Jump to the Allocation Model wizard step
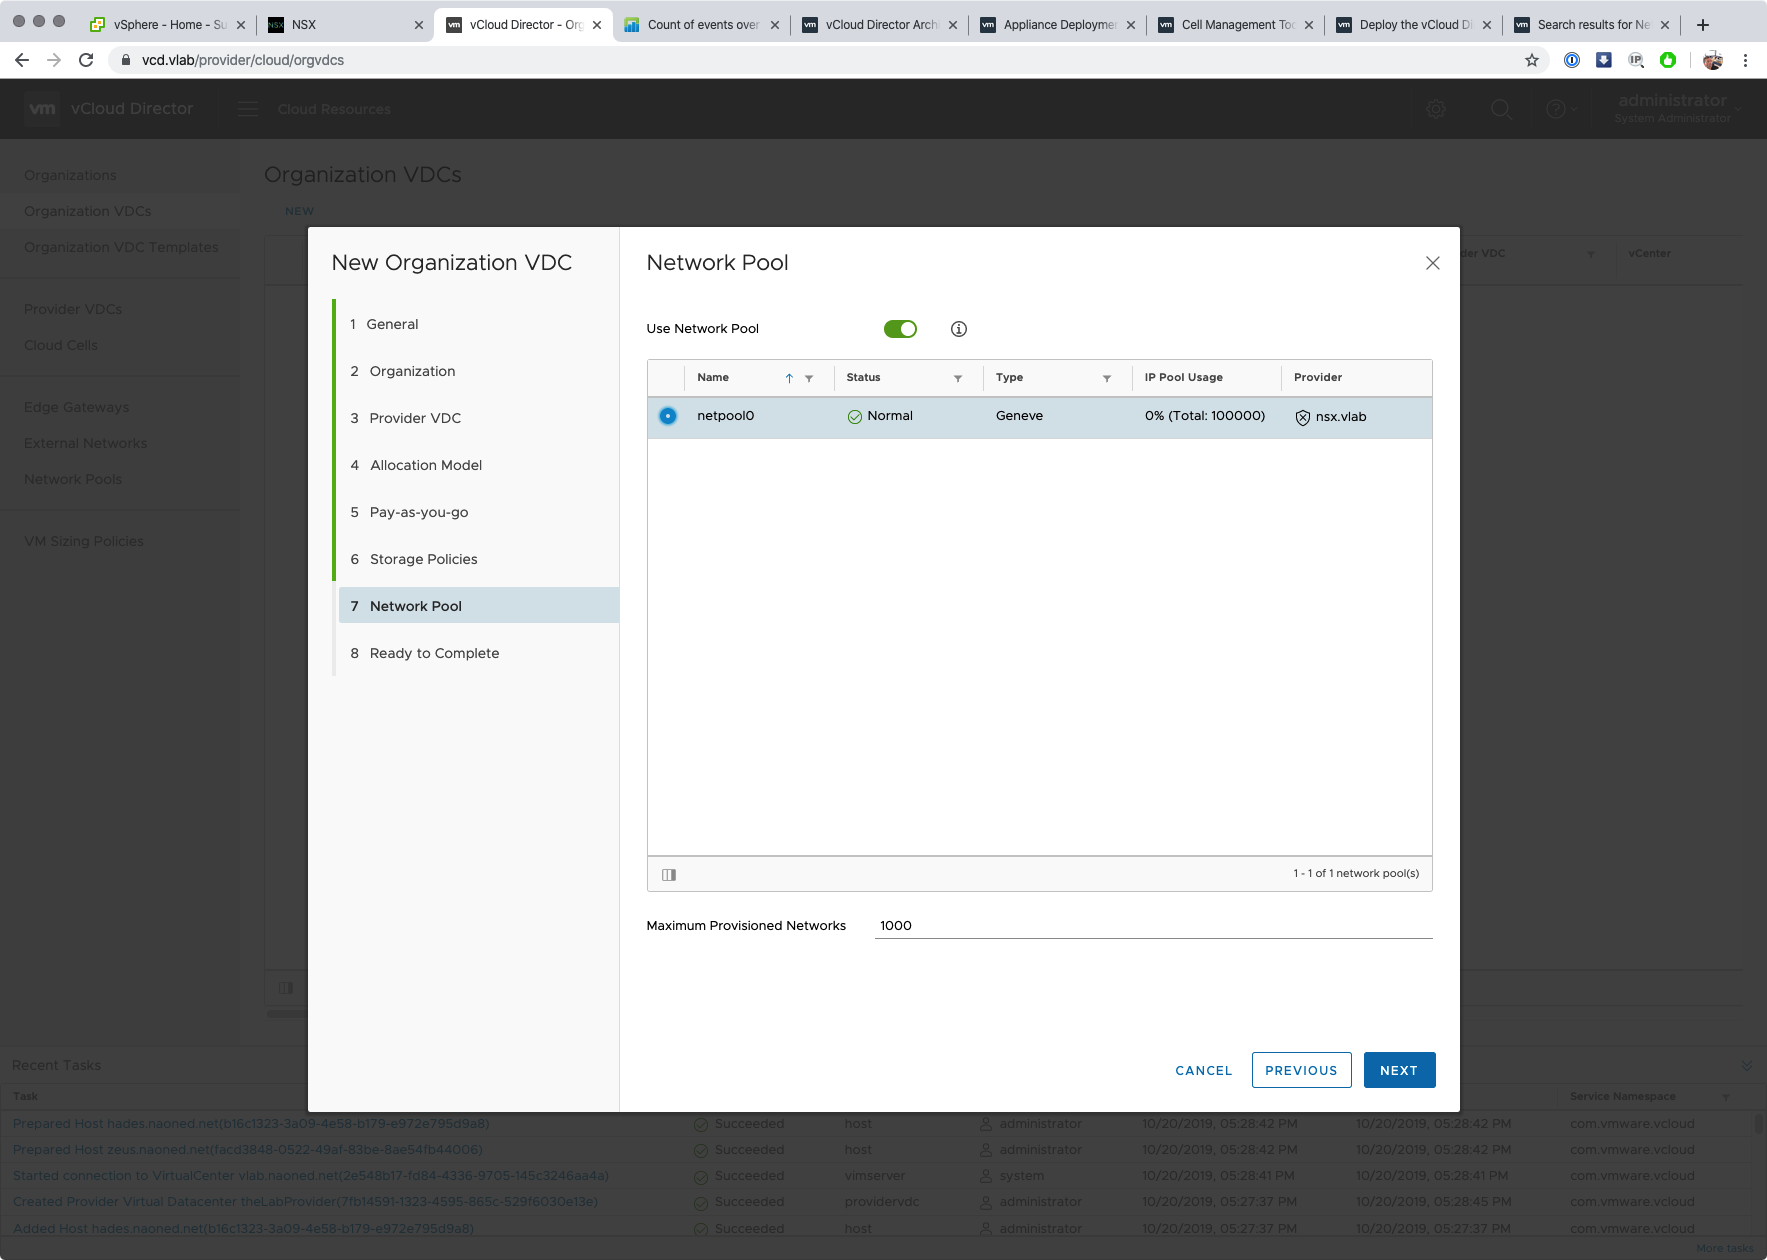Viewport: 1767px width, 1260px height. click(x=425, y=465)
